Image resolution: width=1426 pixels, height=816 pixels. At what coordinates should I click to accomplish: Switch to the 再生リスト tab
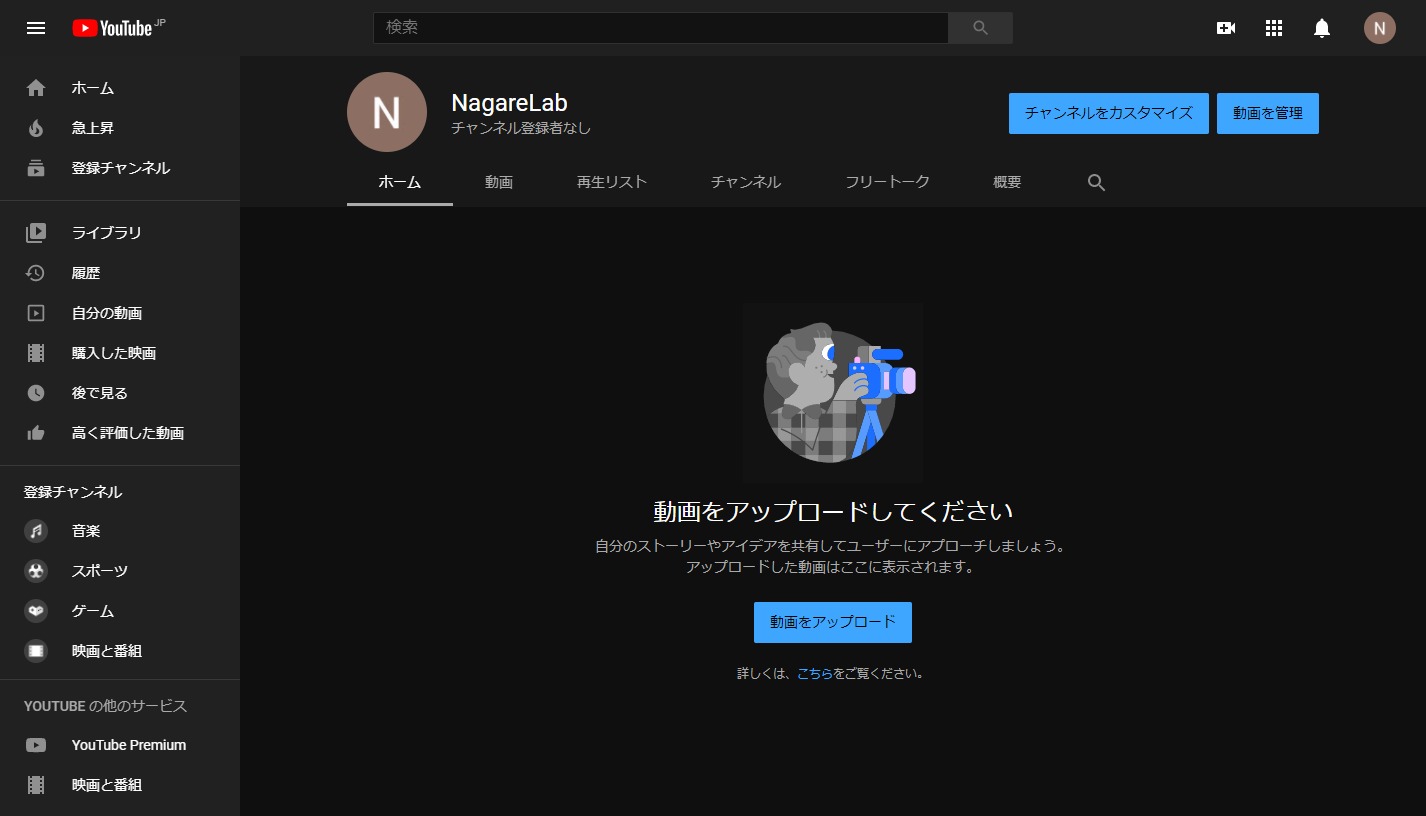pyautogui.click(x=612, y=182)
